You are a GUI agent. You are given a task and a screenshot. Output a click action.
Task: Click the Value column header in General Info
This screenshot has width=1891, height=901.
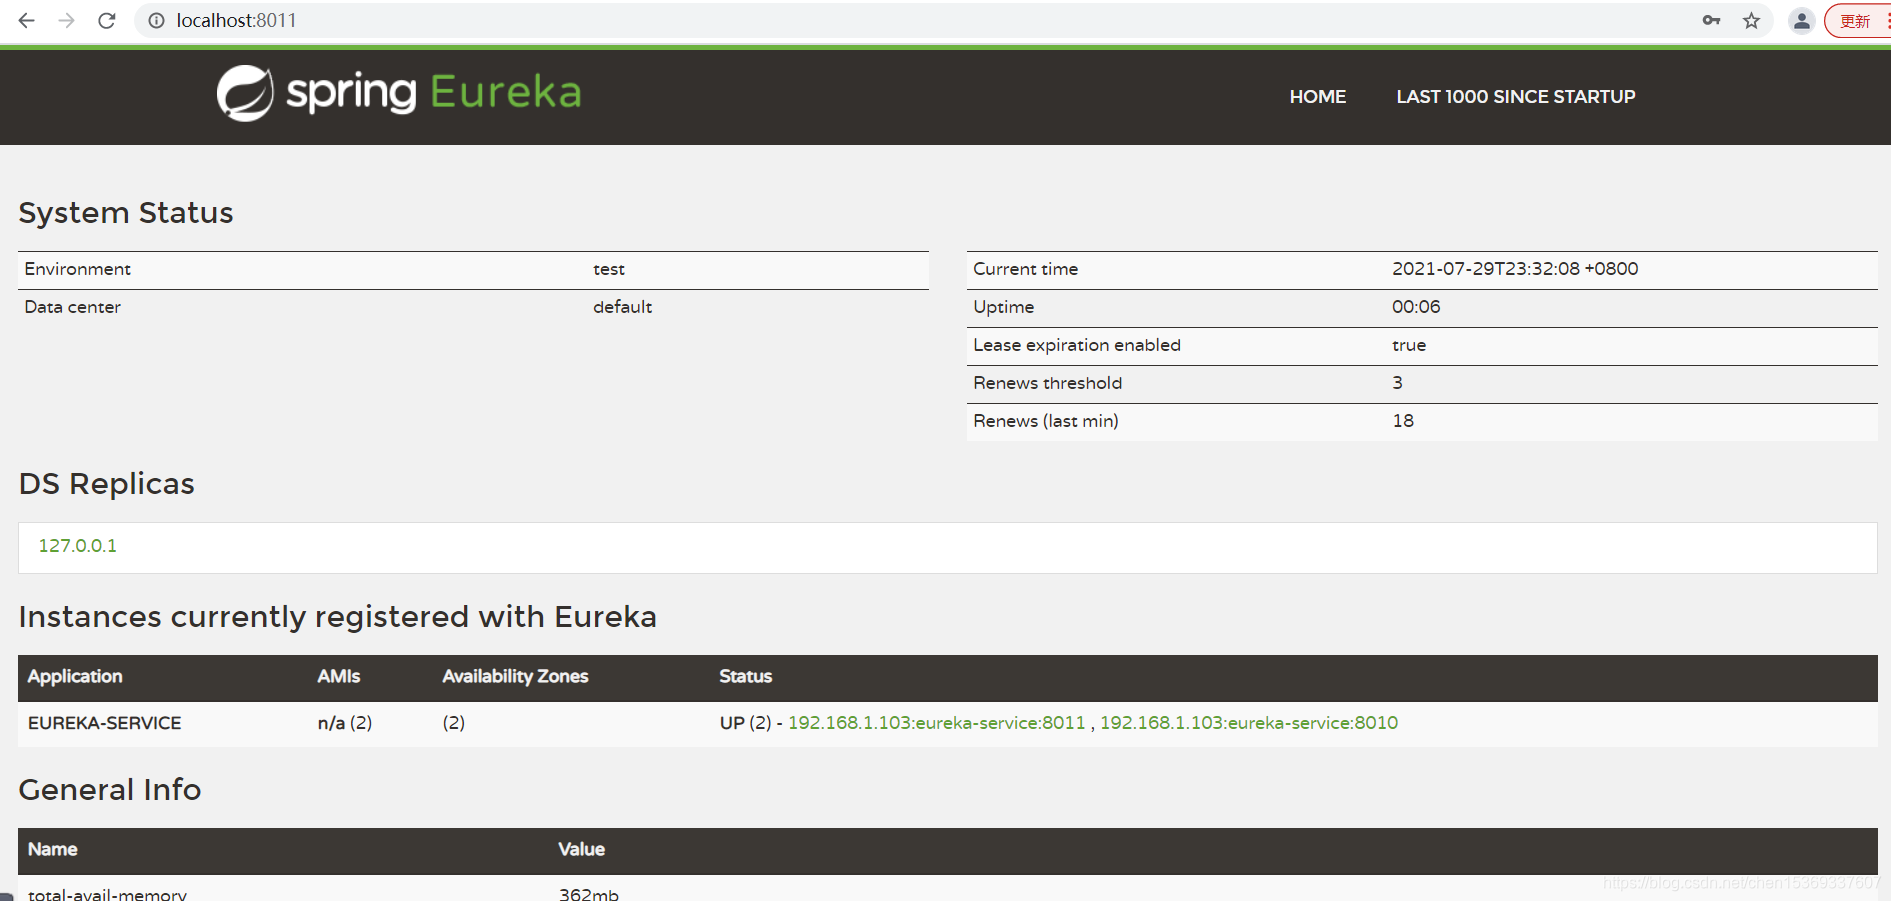pyautogui.click(x=582, y=849)
